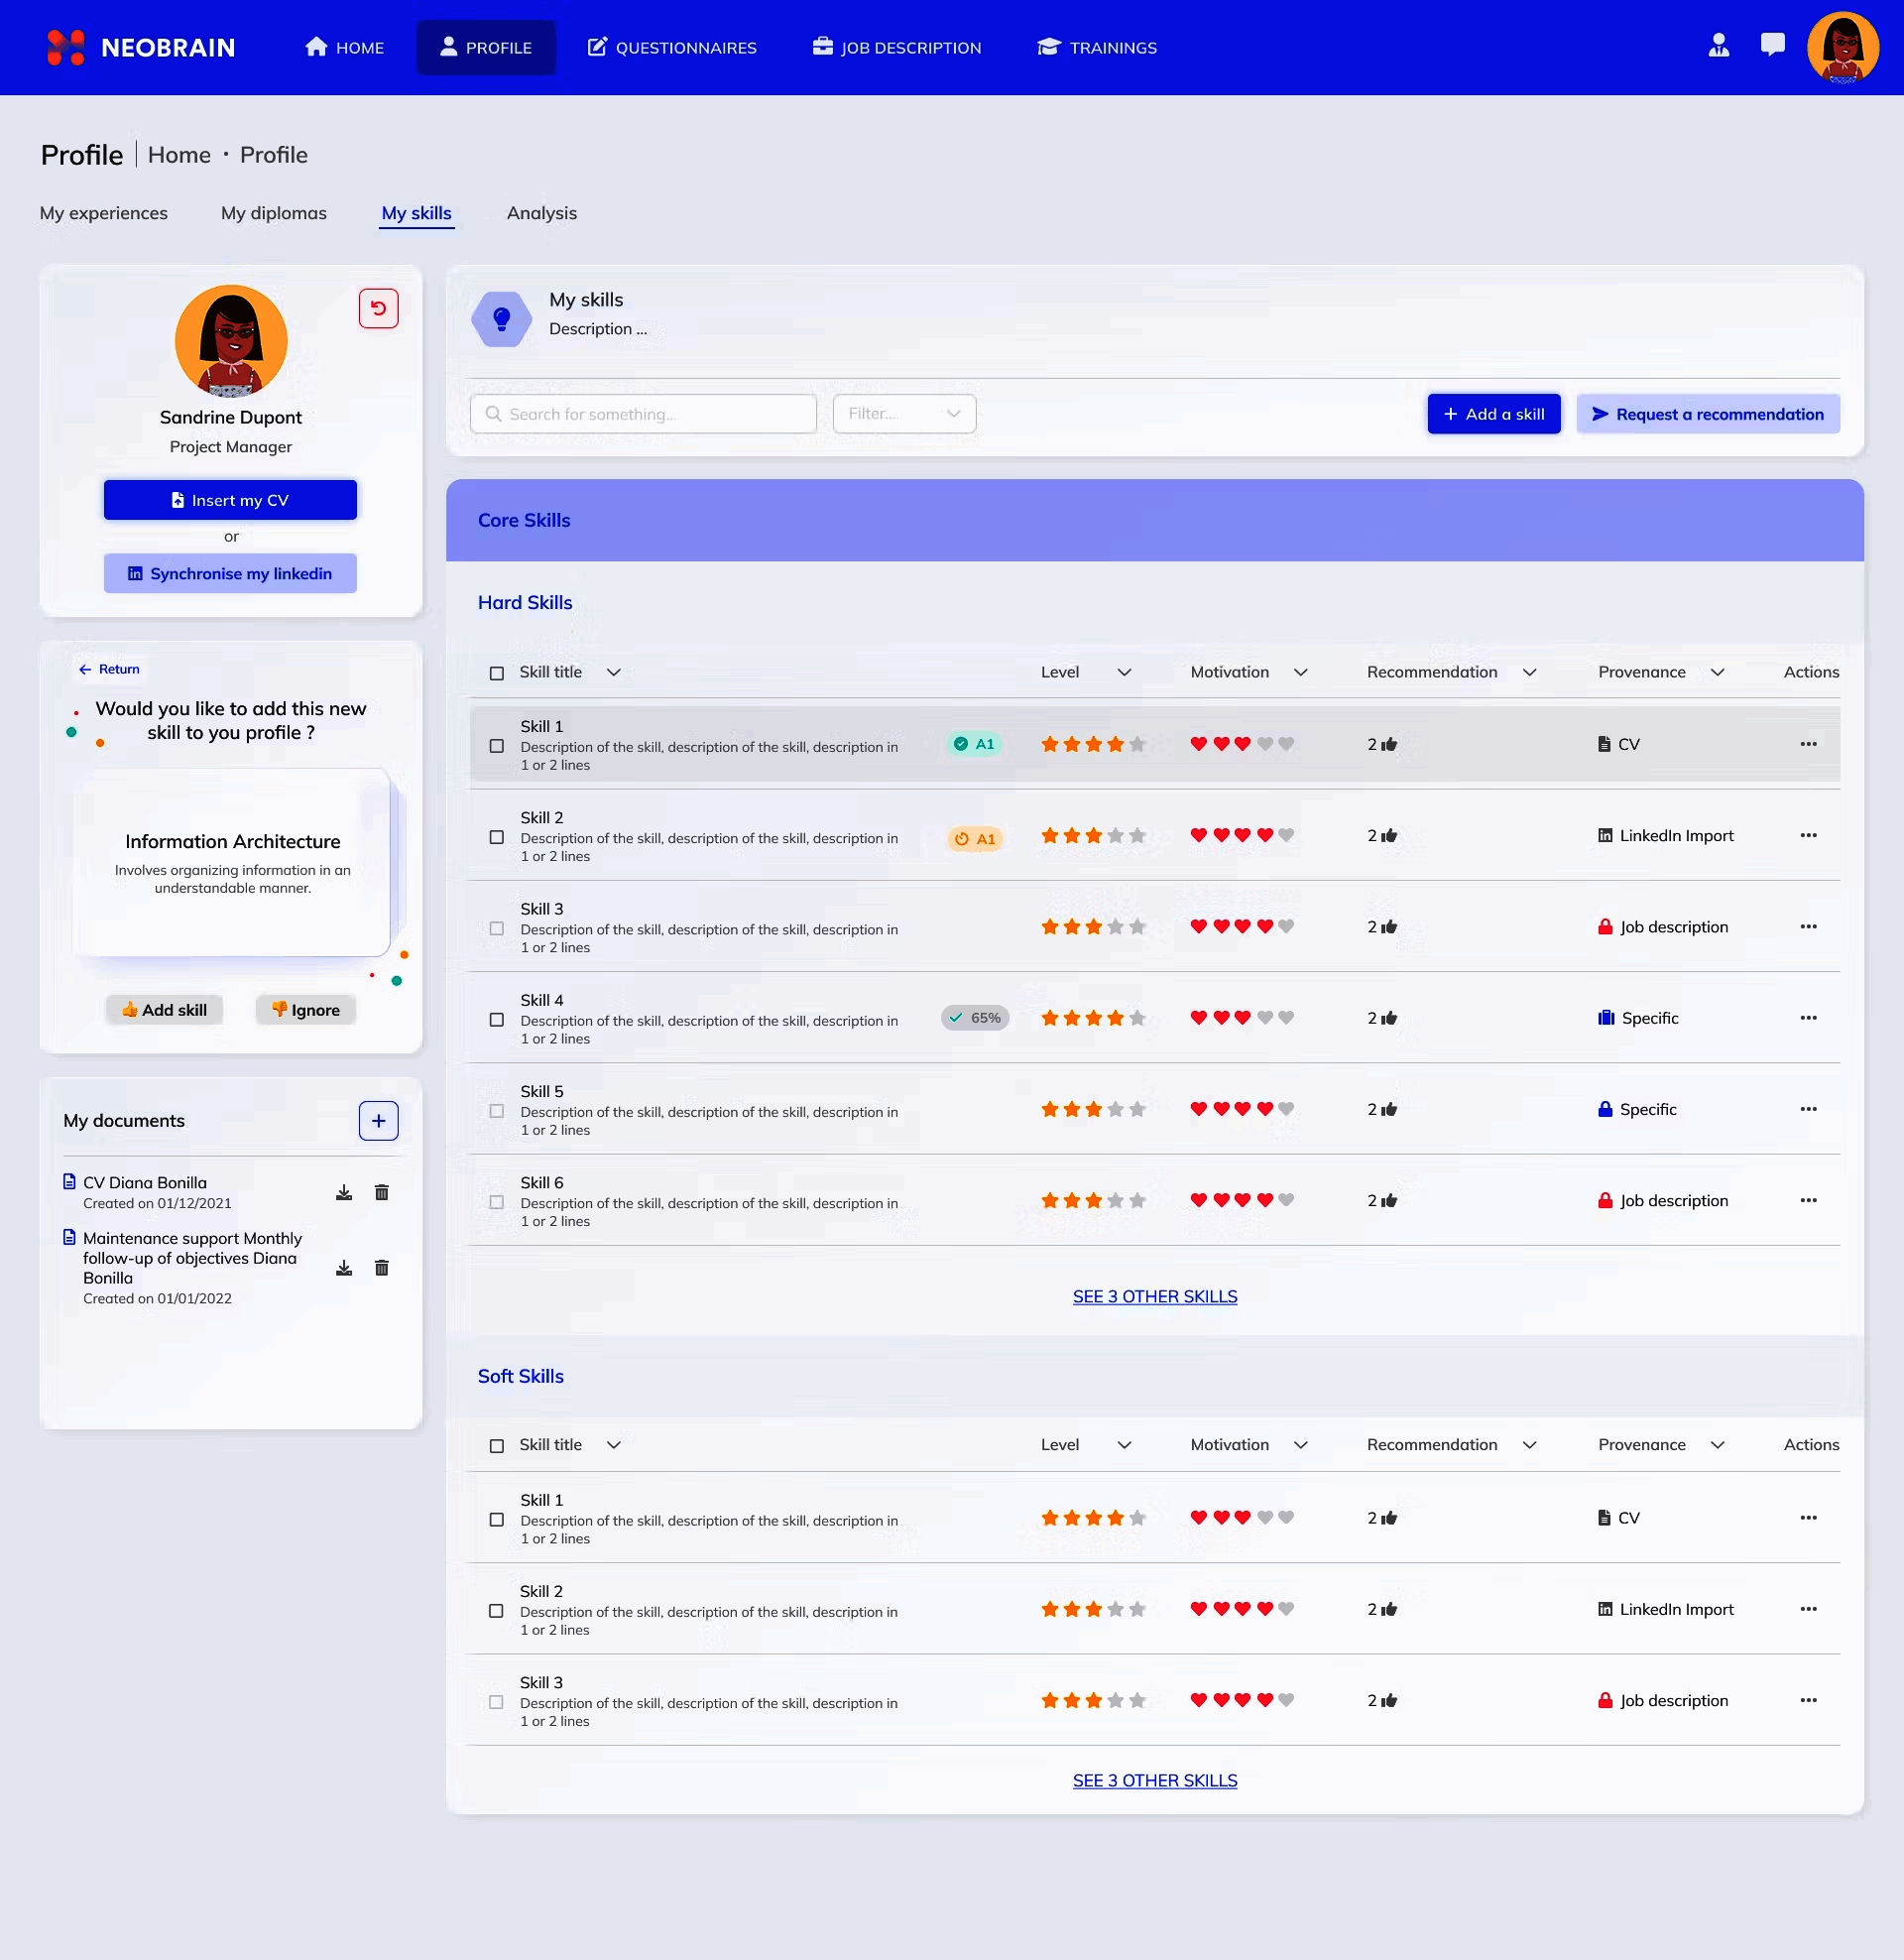Open the three-dot actions menu for Skill 1
This screenshot has width=1904, height=1960.
pyautogui.click(x=1808, y=744)
